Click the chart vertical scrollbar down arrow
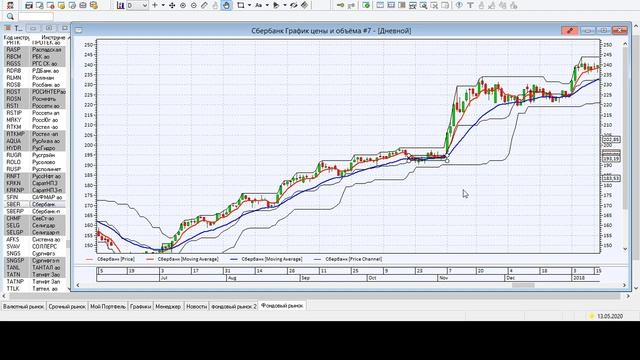The image size is (640, 360). (x=625, y=249)
